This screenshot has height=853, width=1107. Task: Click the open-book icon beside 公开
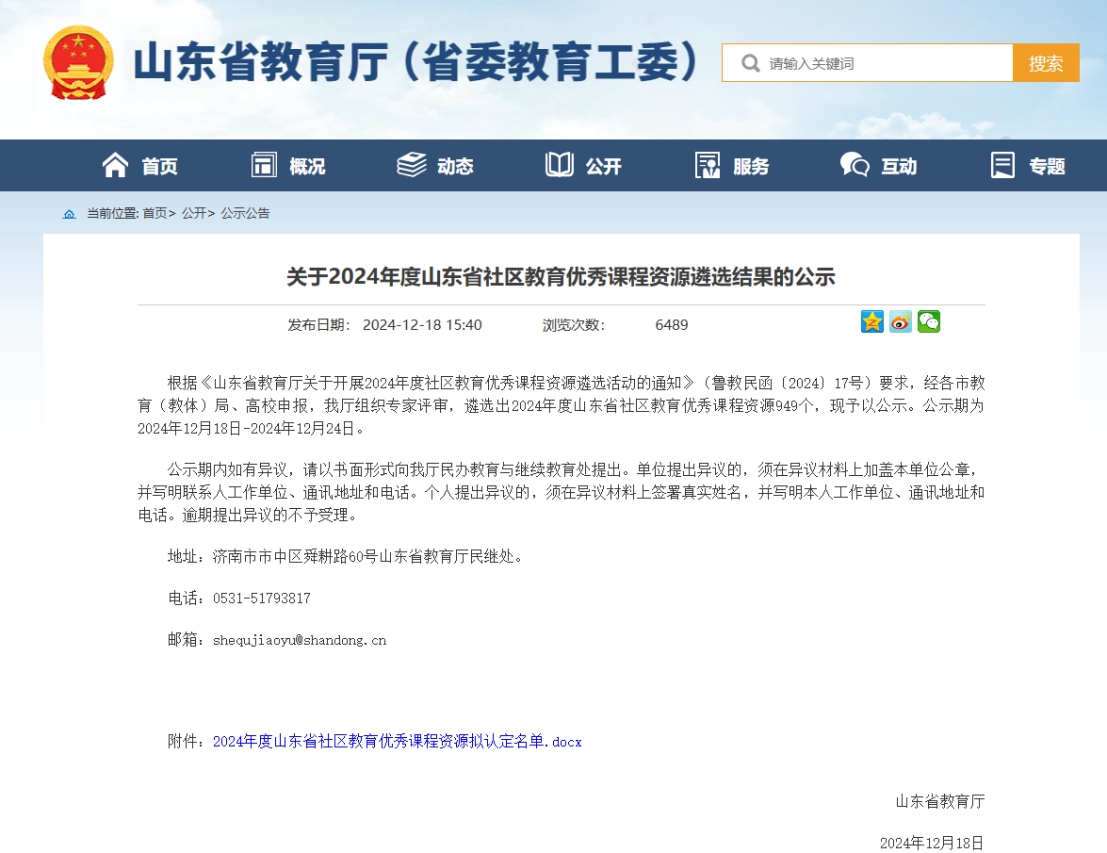559,165
